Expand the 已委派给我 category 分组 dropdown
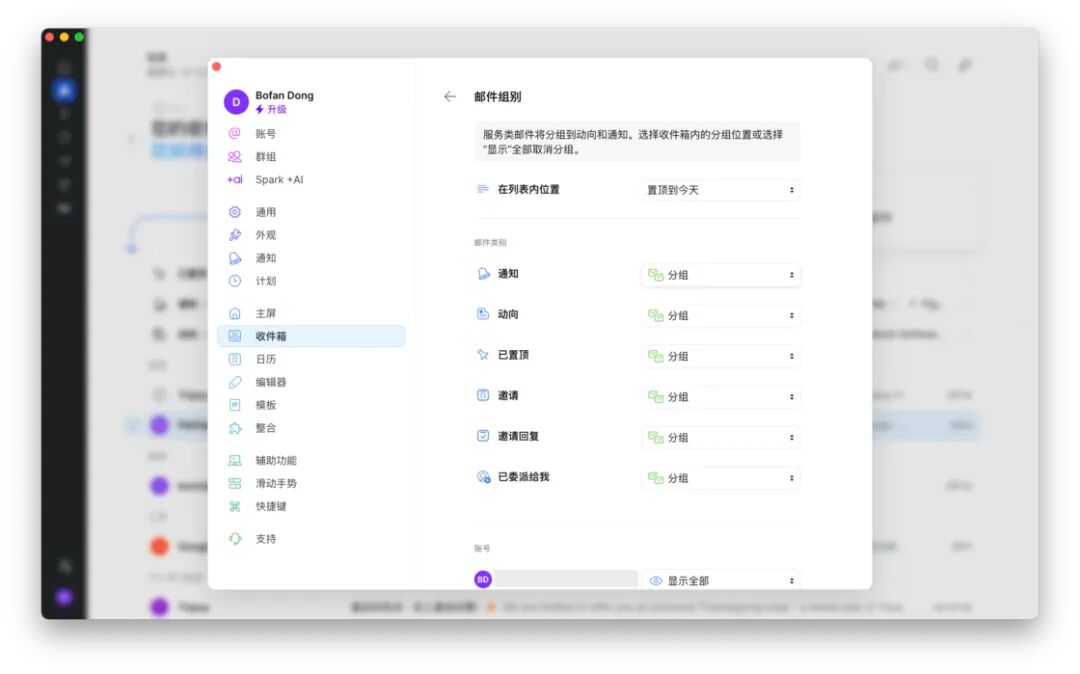This screenshot has width=1080, height=674. 721,478
